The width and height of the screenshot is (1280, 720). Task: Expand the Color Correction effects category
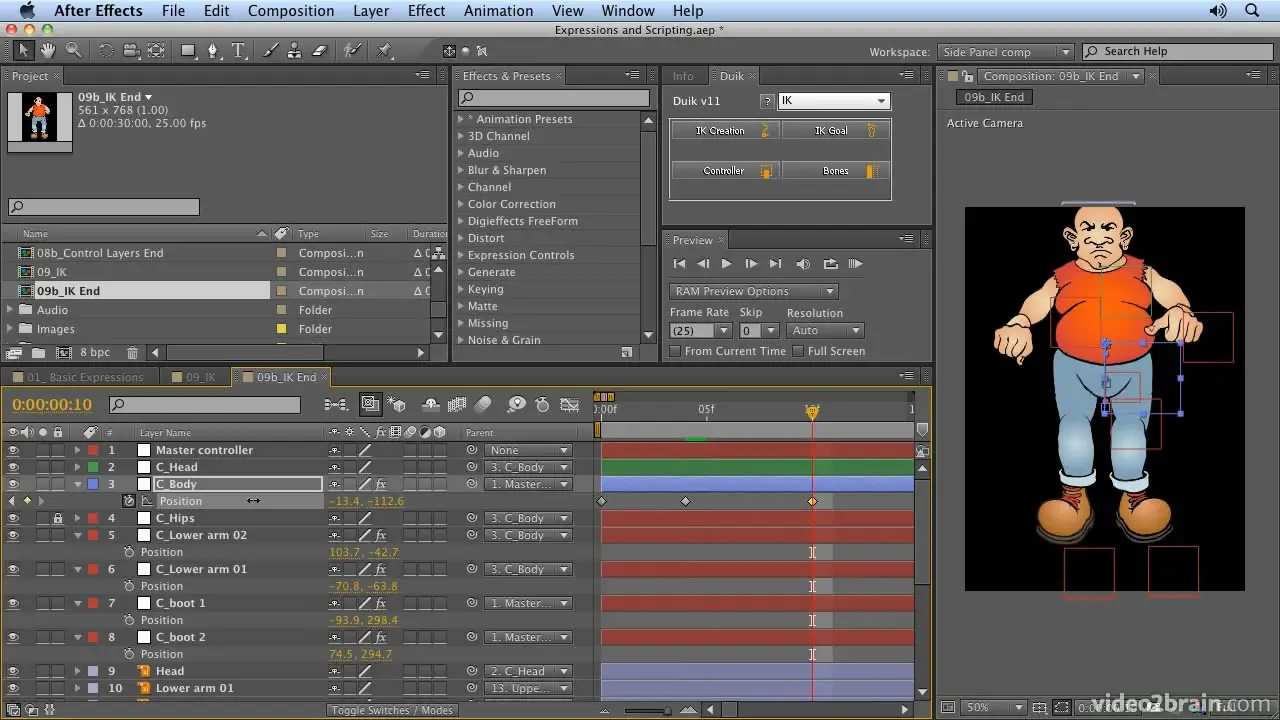(x=462, y=204)
